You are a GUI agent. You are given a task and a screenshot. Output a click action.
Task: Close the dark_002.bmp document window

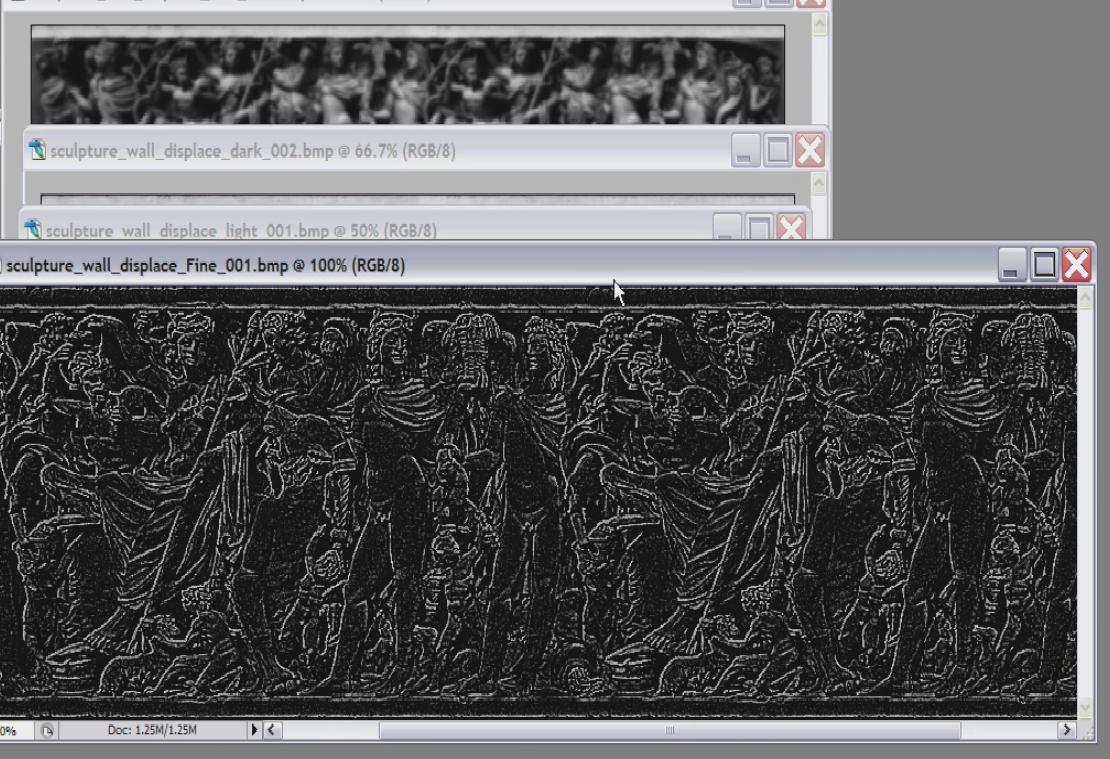[x=810, y=151]
